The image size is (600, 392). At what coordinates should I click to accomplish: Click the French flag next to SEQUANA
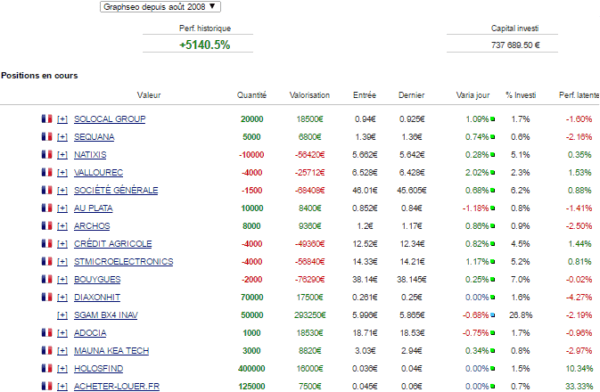click(x=47, y=137)
